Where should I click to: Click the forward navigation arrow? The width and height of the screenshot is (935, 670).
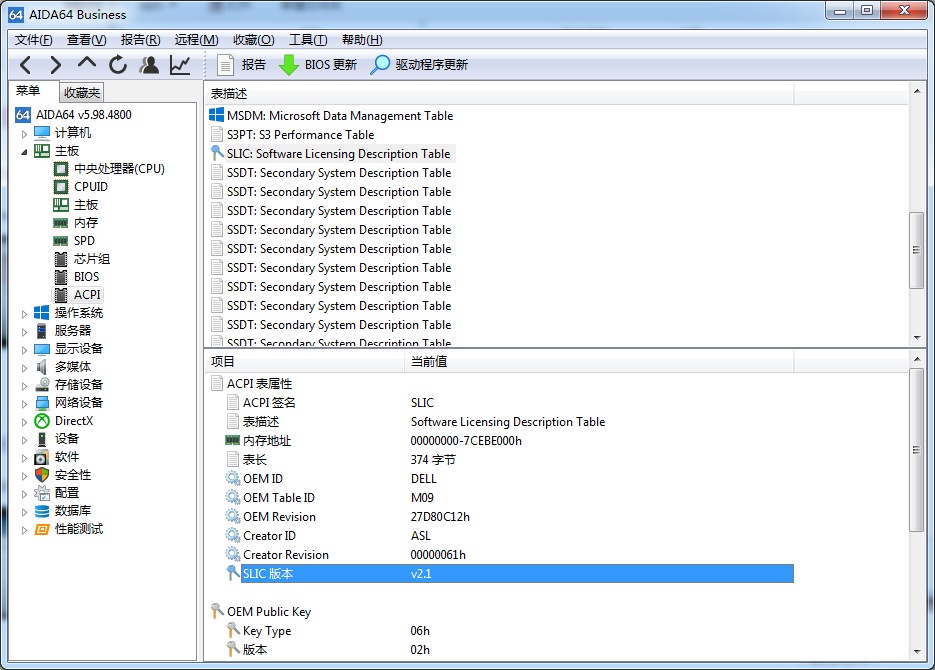56,65
